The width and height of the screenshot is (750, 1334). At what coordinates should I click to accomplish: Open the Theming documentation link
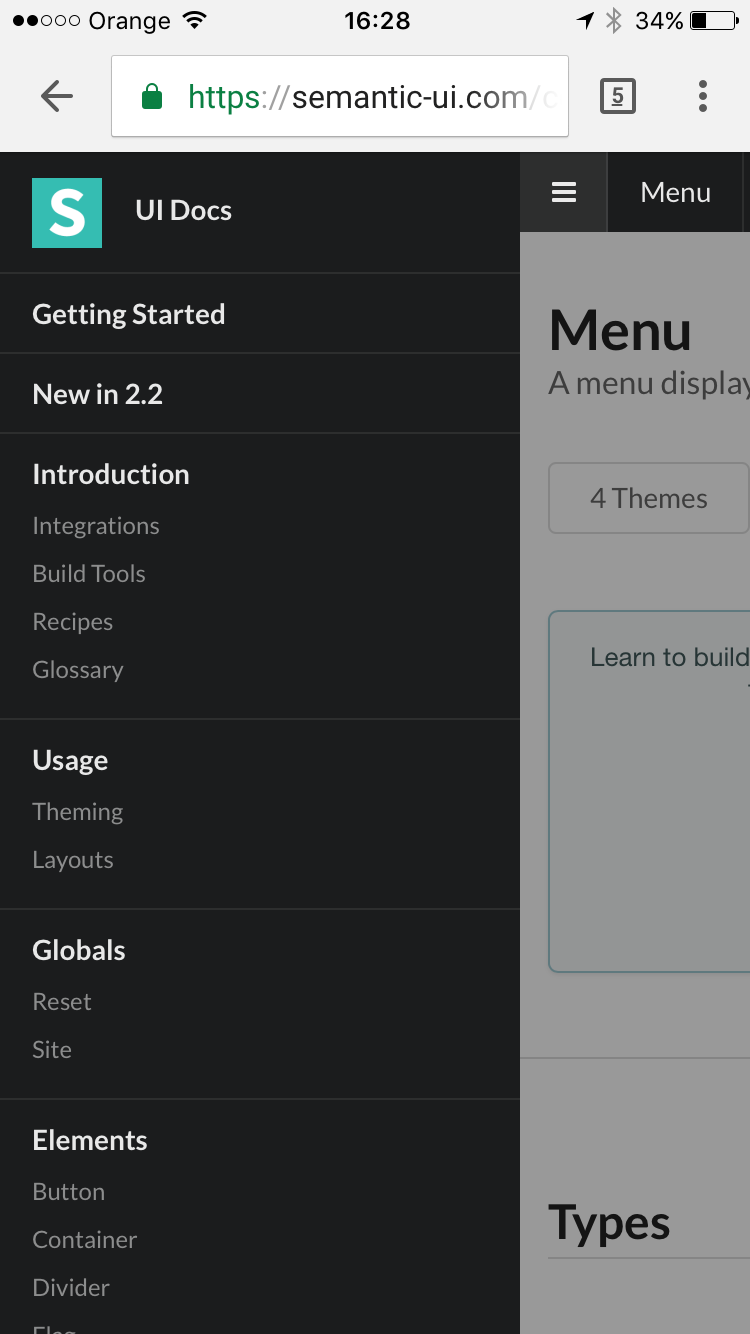pyautogui.click(x=78, y=812)
